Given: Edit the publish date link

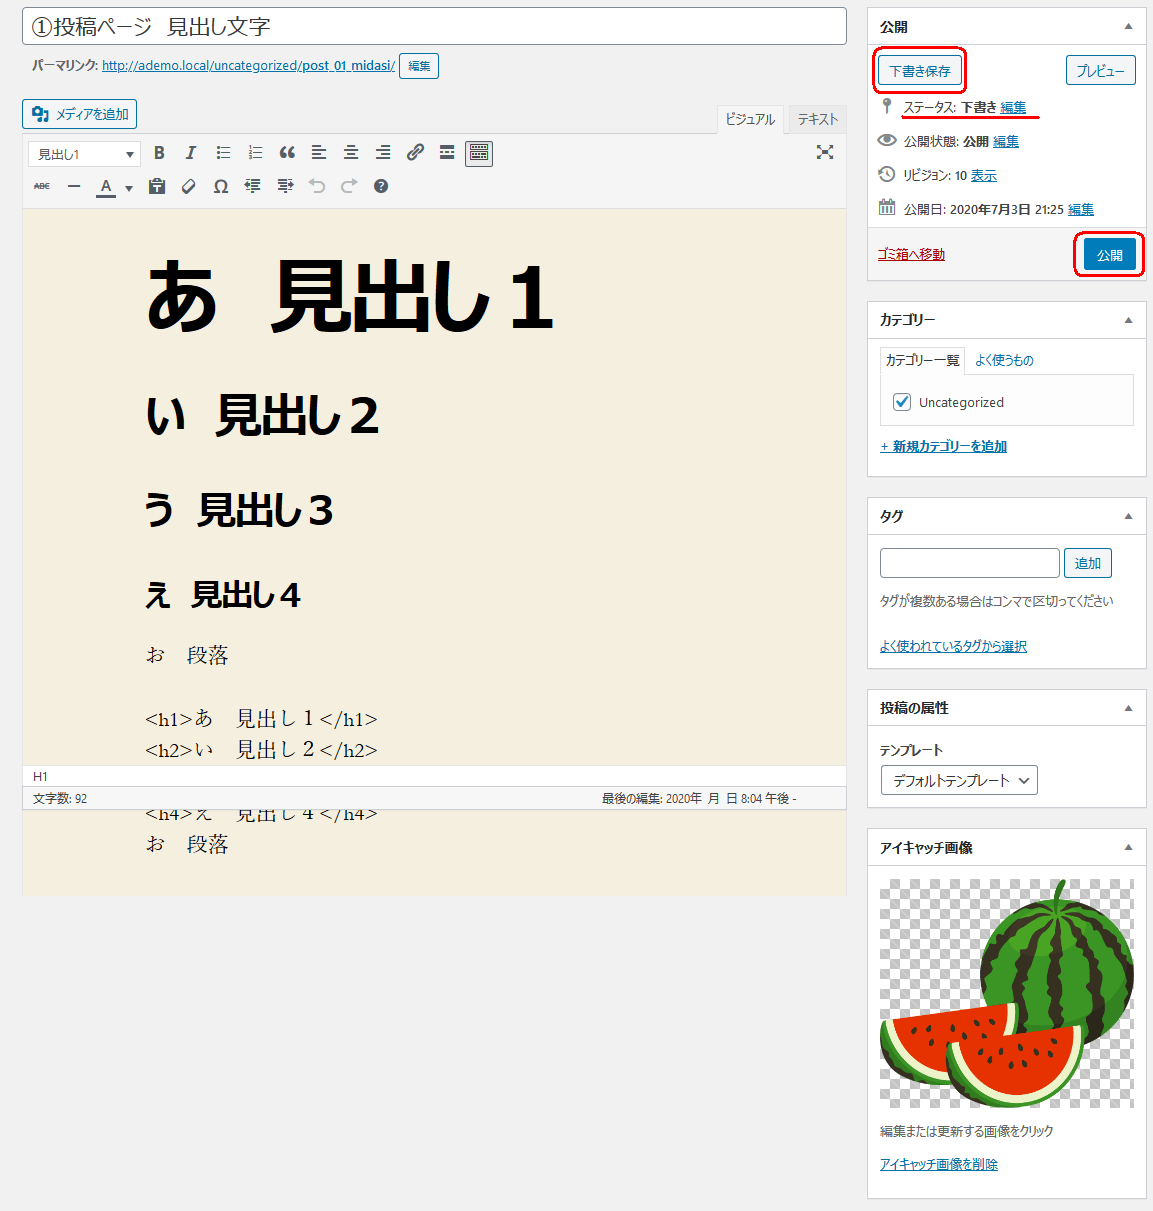Looking at the screenshot, I should 1081,209.
